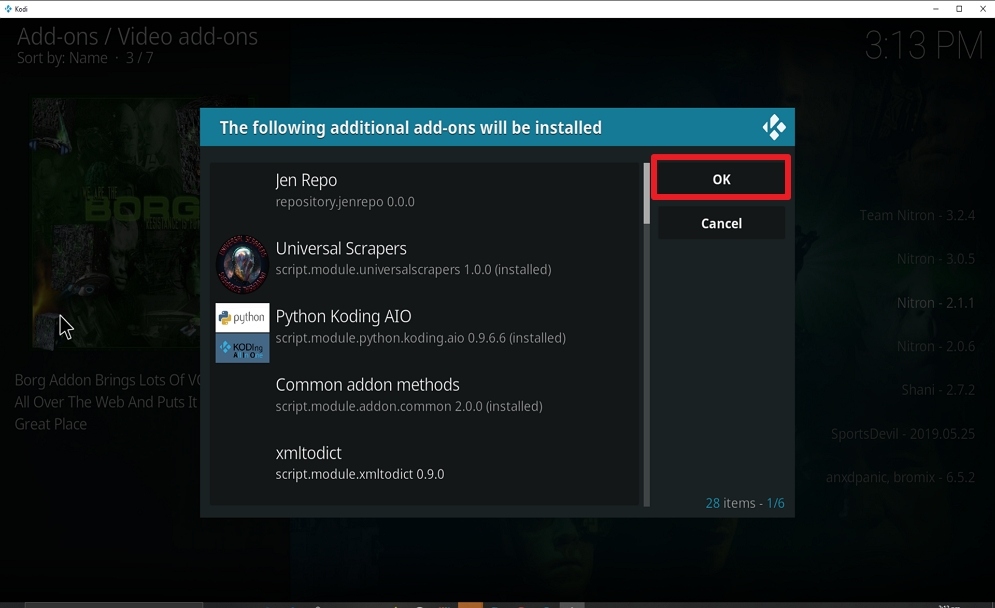
Task: Click 'script.module.universalscrapers 1.0.0 (installed)' text
Action: 413,270
